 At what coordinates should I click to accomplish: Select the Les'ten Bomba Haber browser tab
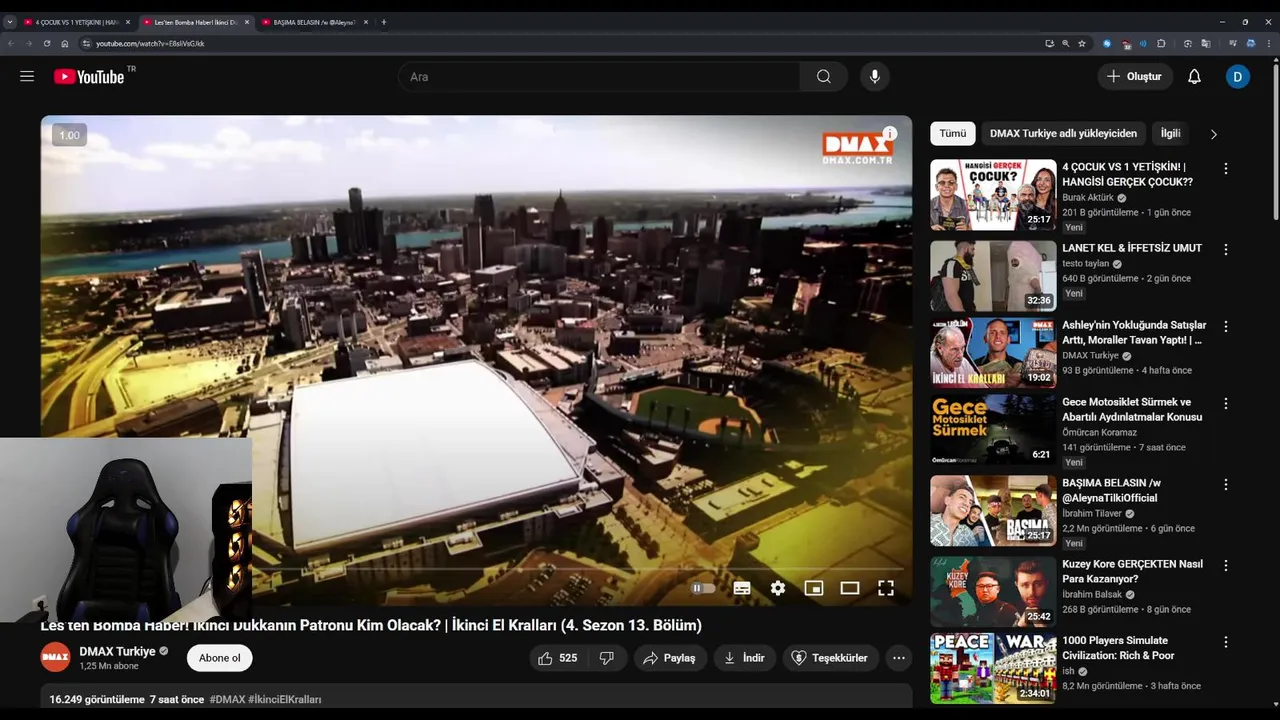click(195, 22)
